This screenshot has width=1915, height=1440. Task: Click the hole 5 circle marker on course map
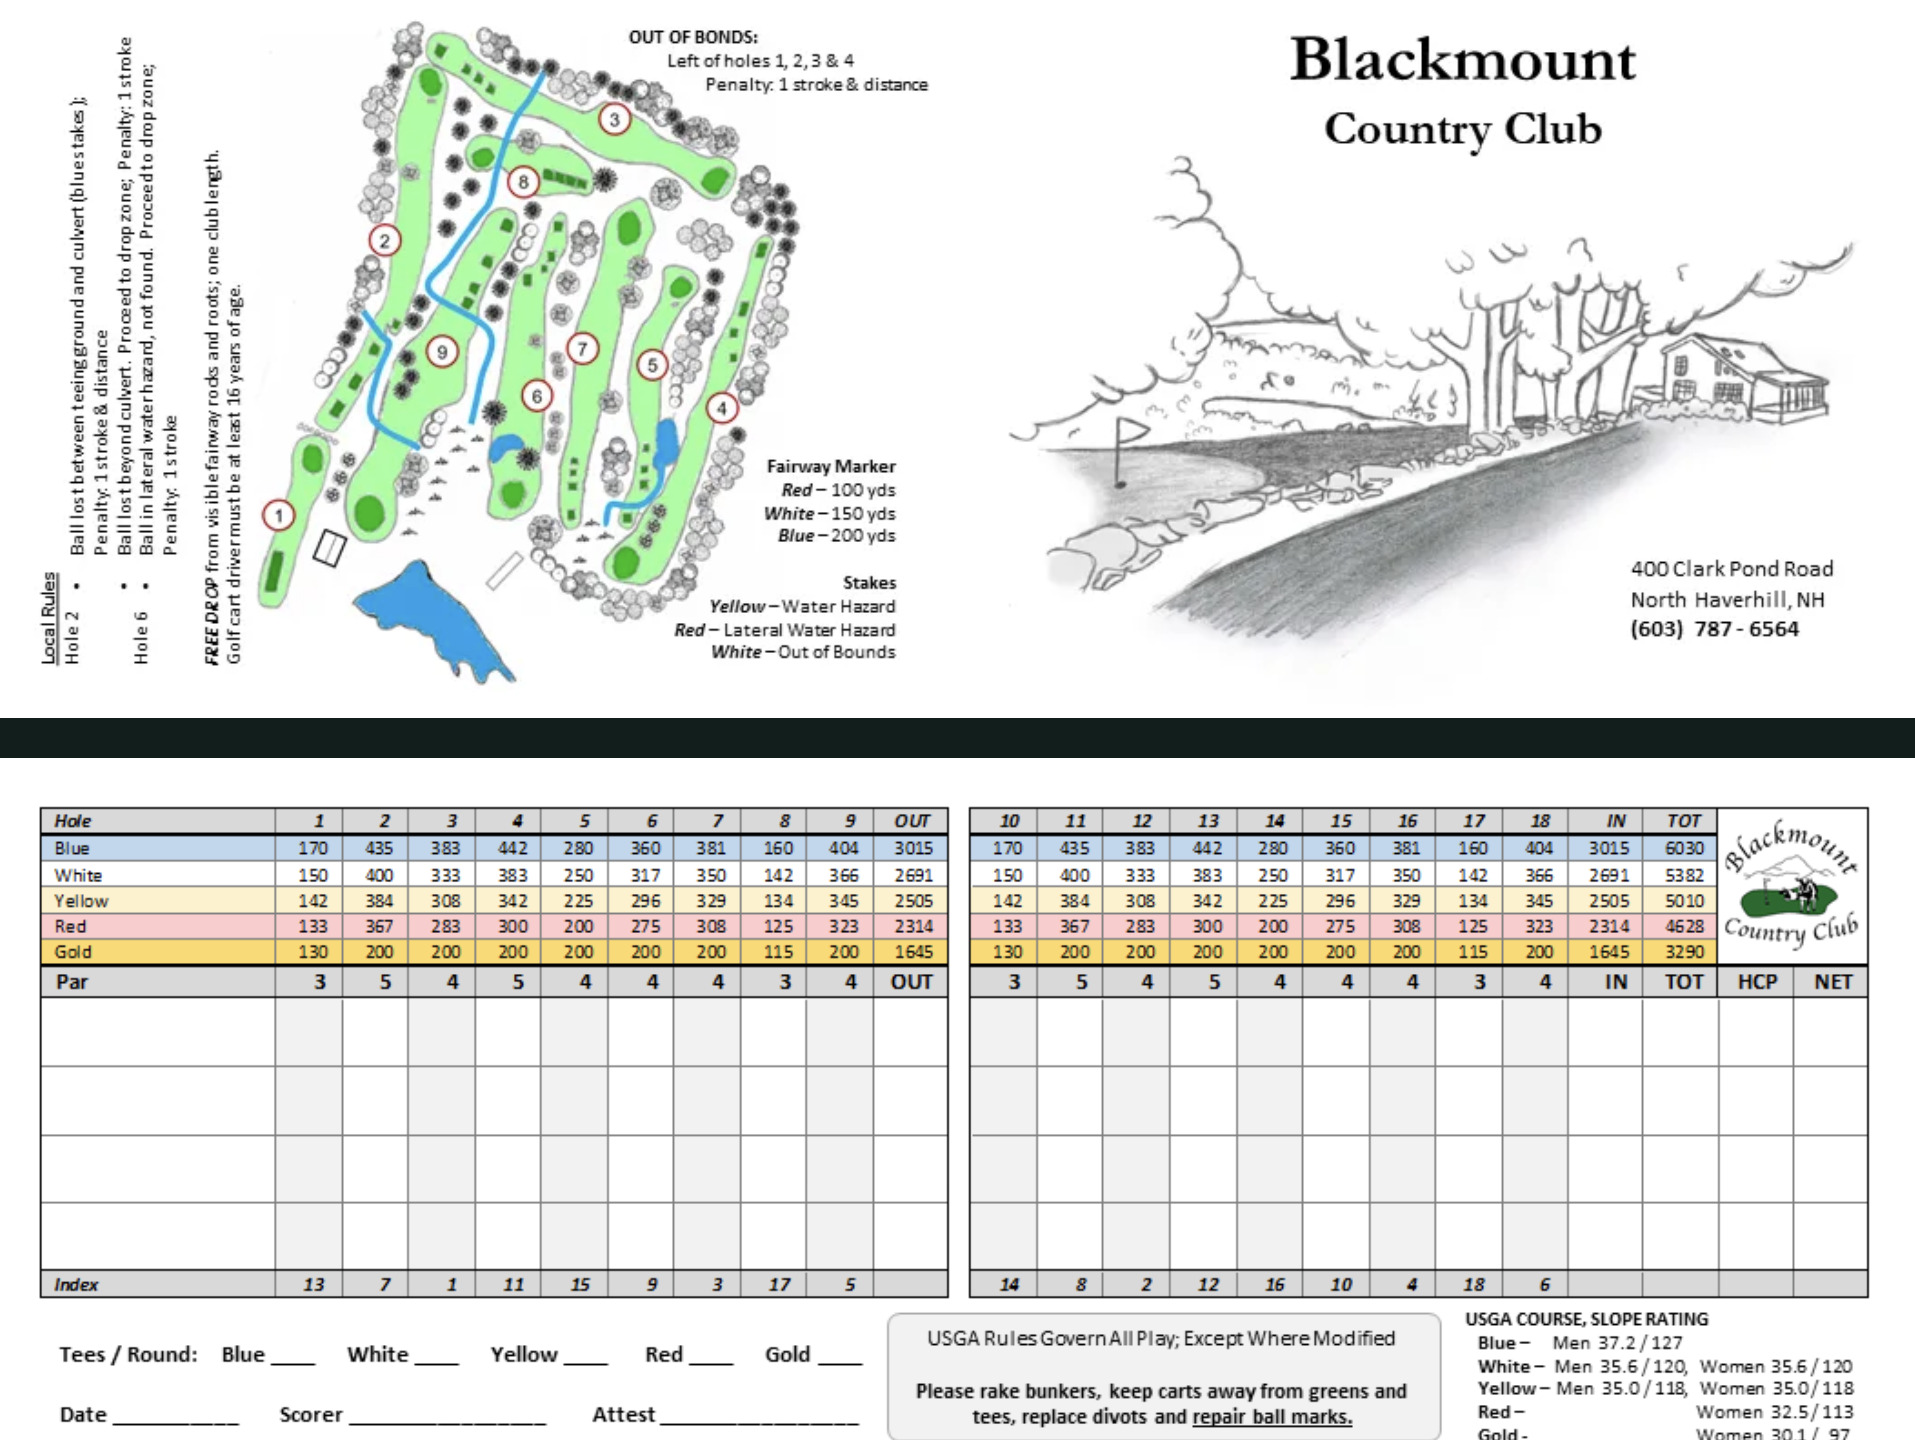652,365
